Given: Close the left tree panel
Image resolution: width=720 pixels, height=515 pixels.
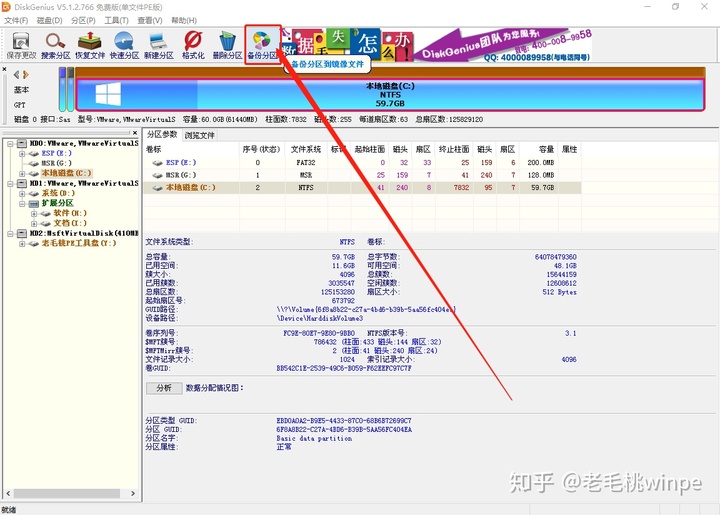Looking at the screenshot, I should click(x=135, y=133).
